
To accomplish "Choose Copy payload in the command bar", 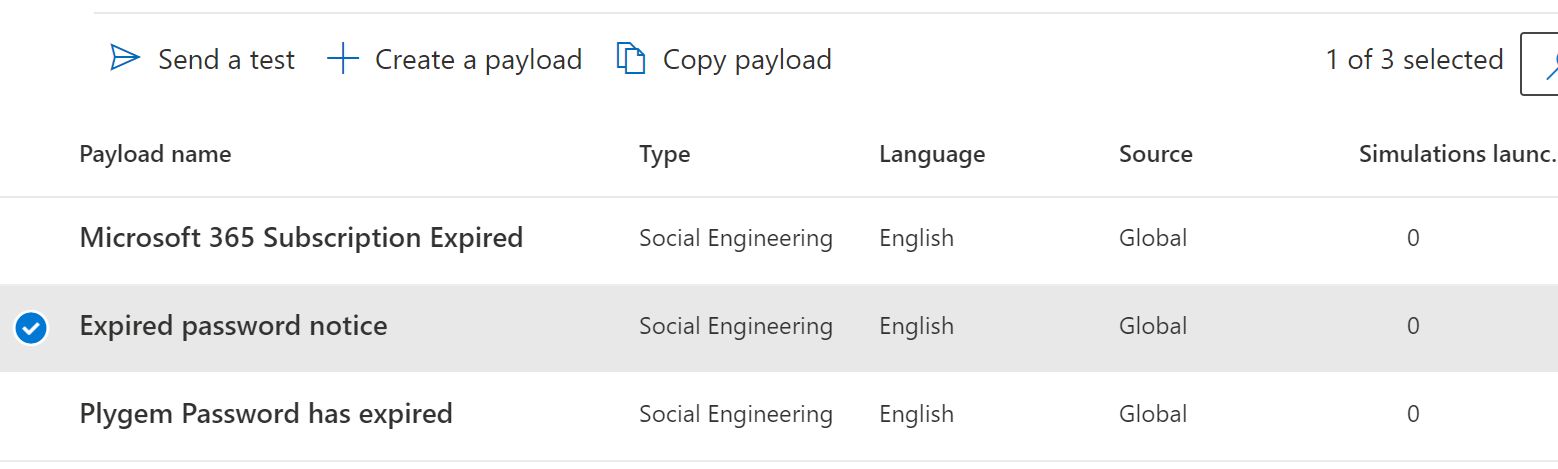I will 746,60.
